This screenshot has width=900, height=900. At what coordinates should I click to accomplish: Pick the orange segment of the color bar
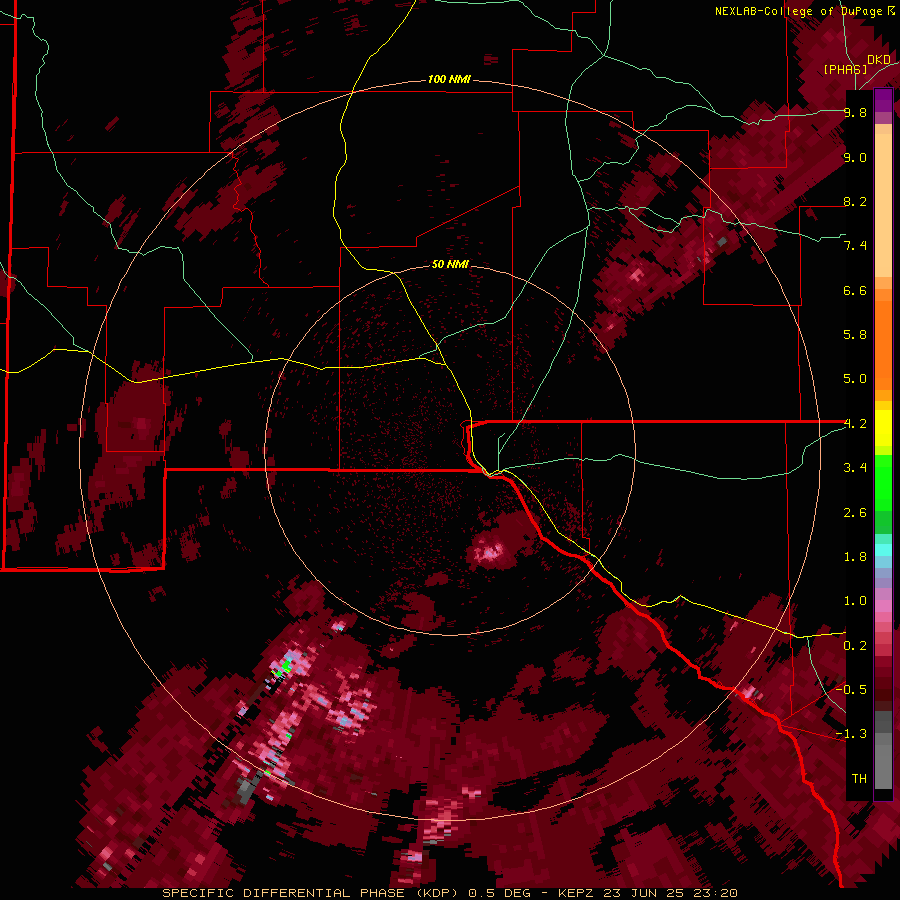tap(883, 346)
